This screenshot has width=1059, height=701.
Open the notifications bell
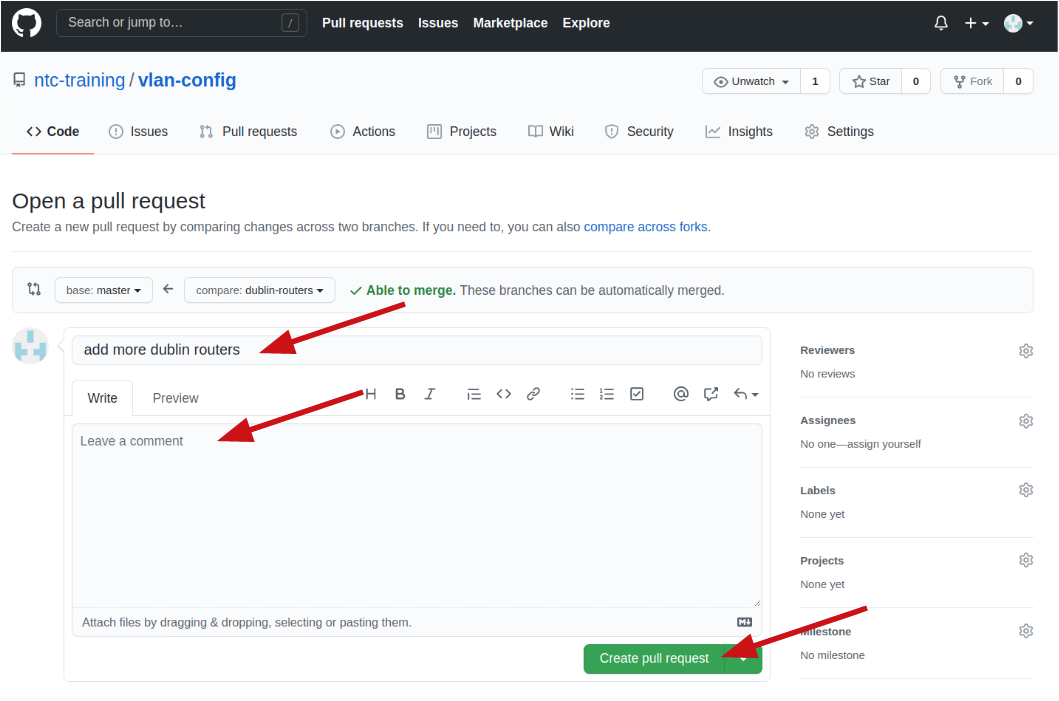tap(941, 23)
